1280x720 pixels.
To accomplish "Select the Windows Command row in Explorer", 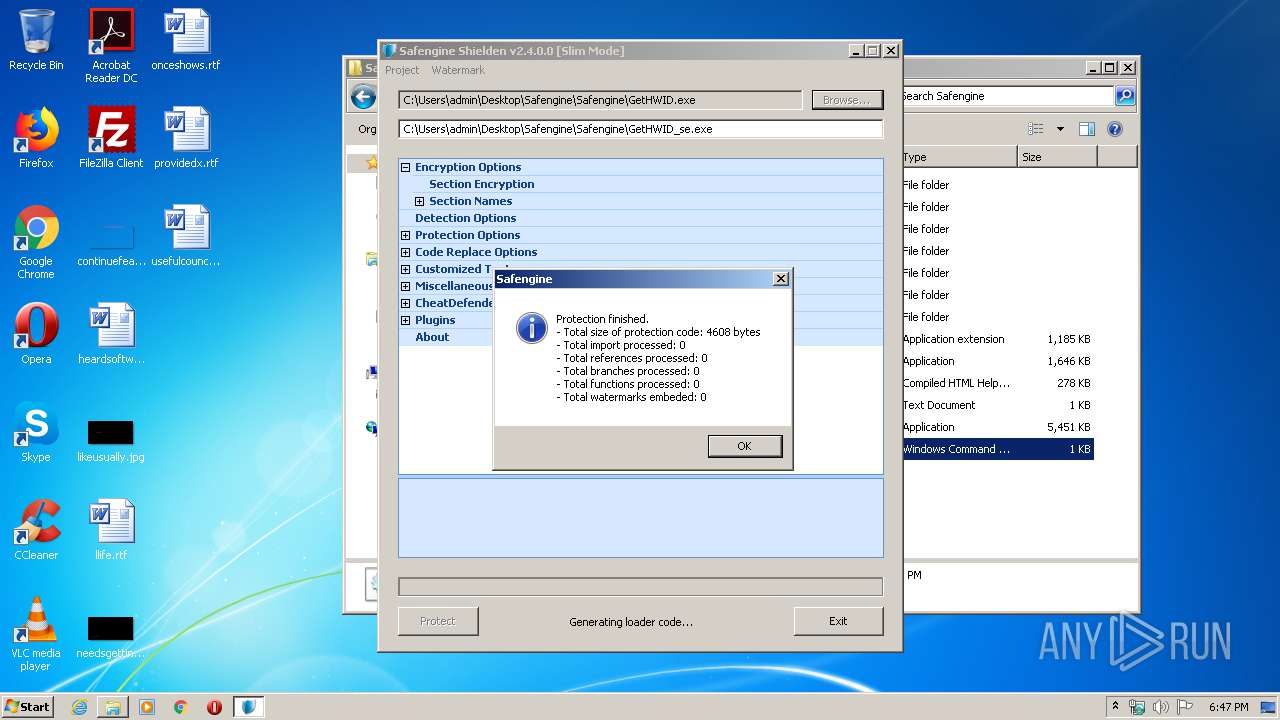I will point(997,449).
